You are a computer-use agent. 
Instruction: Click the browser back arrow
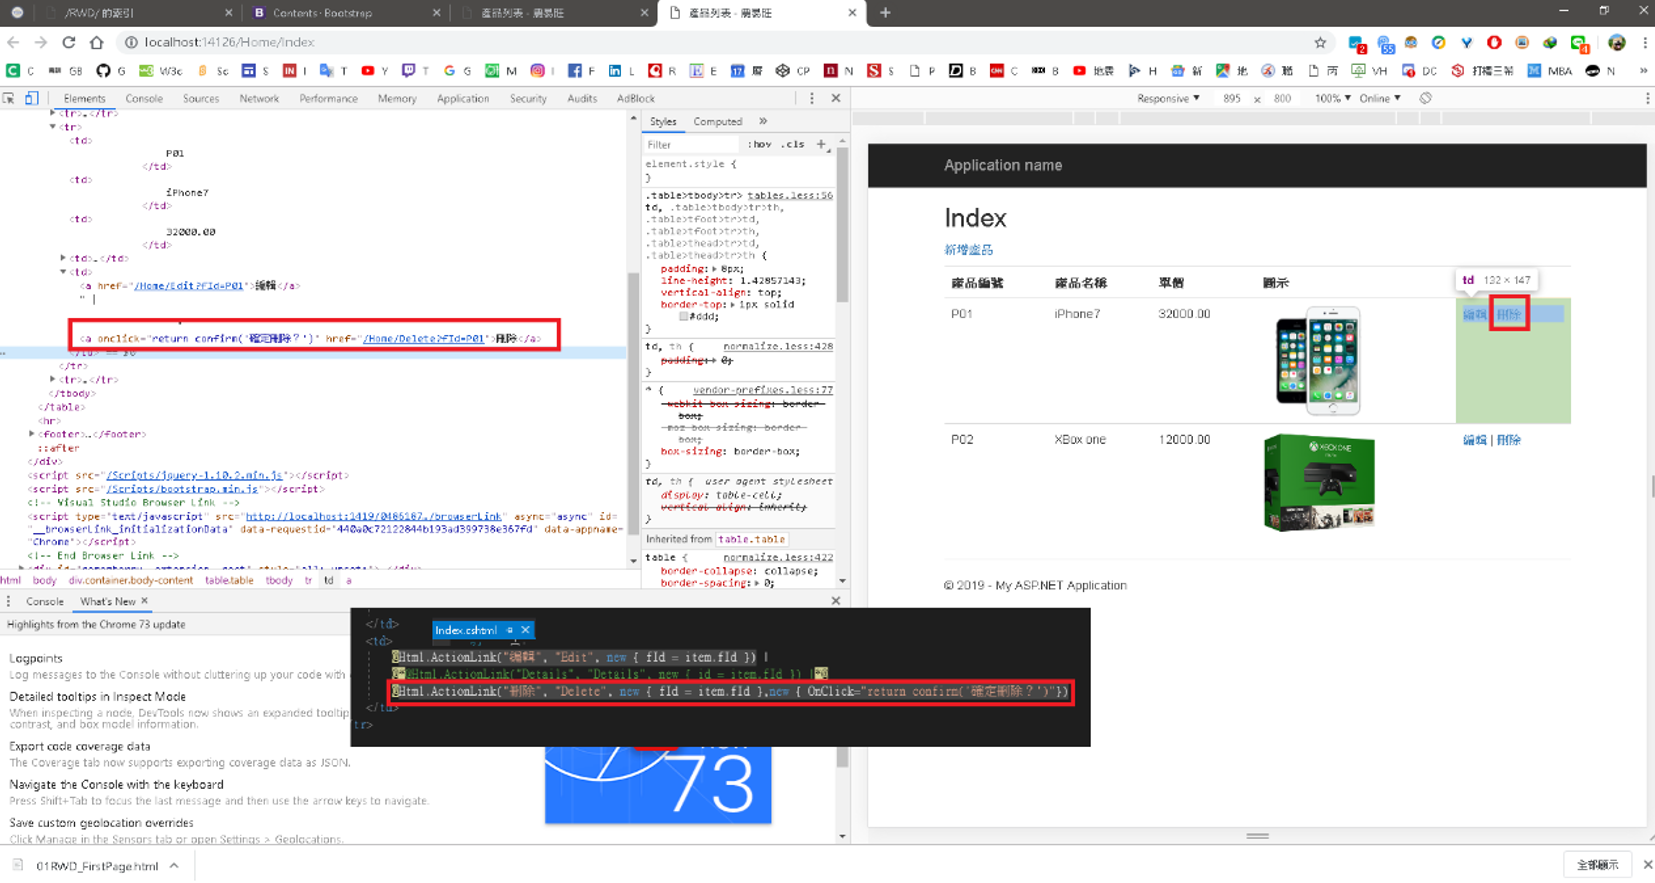[13, 42]
